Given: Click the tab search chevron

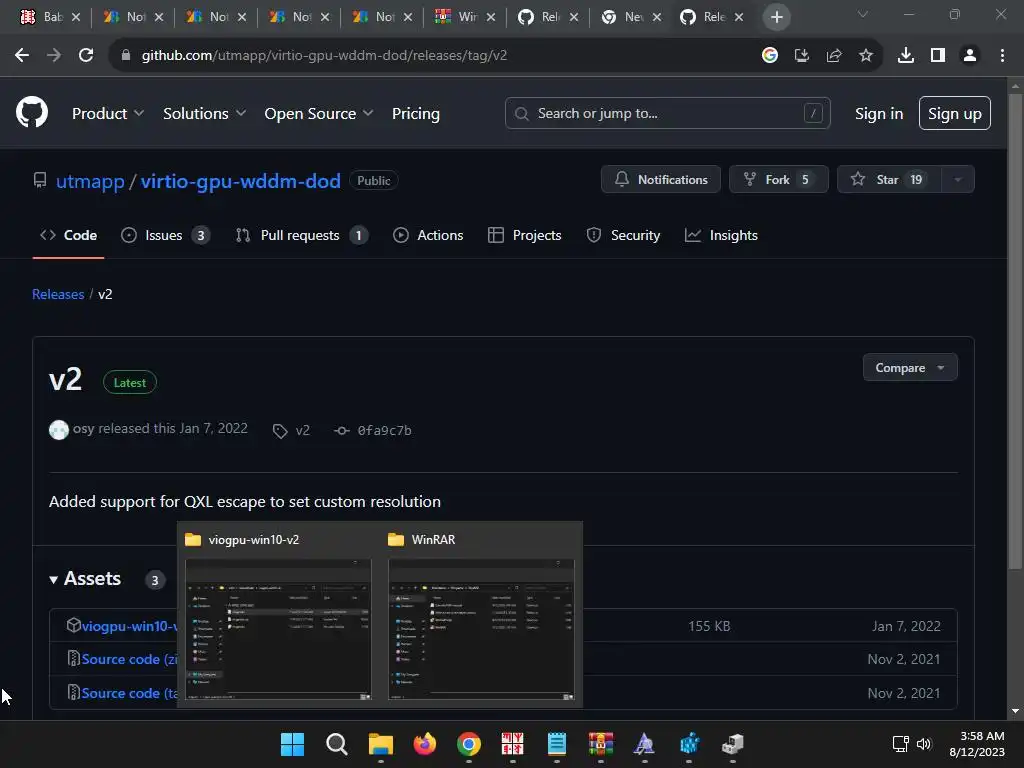Looking at the screenshot, I should (x=863, y=14).
